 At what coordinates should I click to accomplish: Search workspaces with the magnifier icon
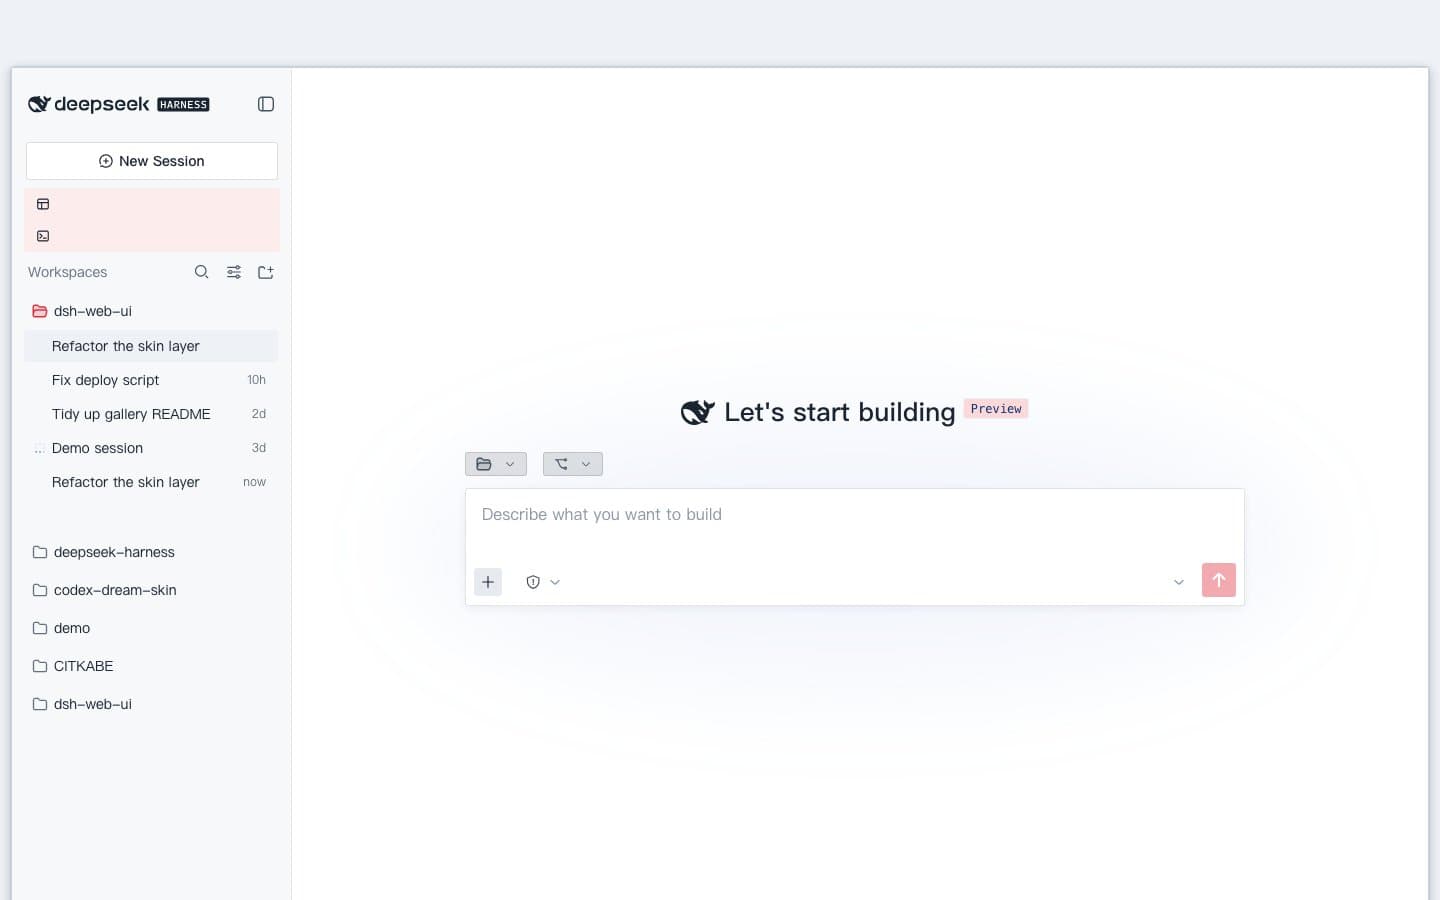[x=202, y=272]
